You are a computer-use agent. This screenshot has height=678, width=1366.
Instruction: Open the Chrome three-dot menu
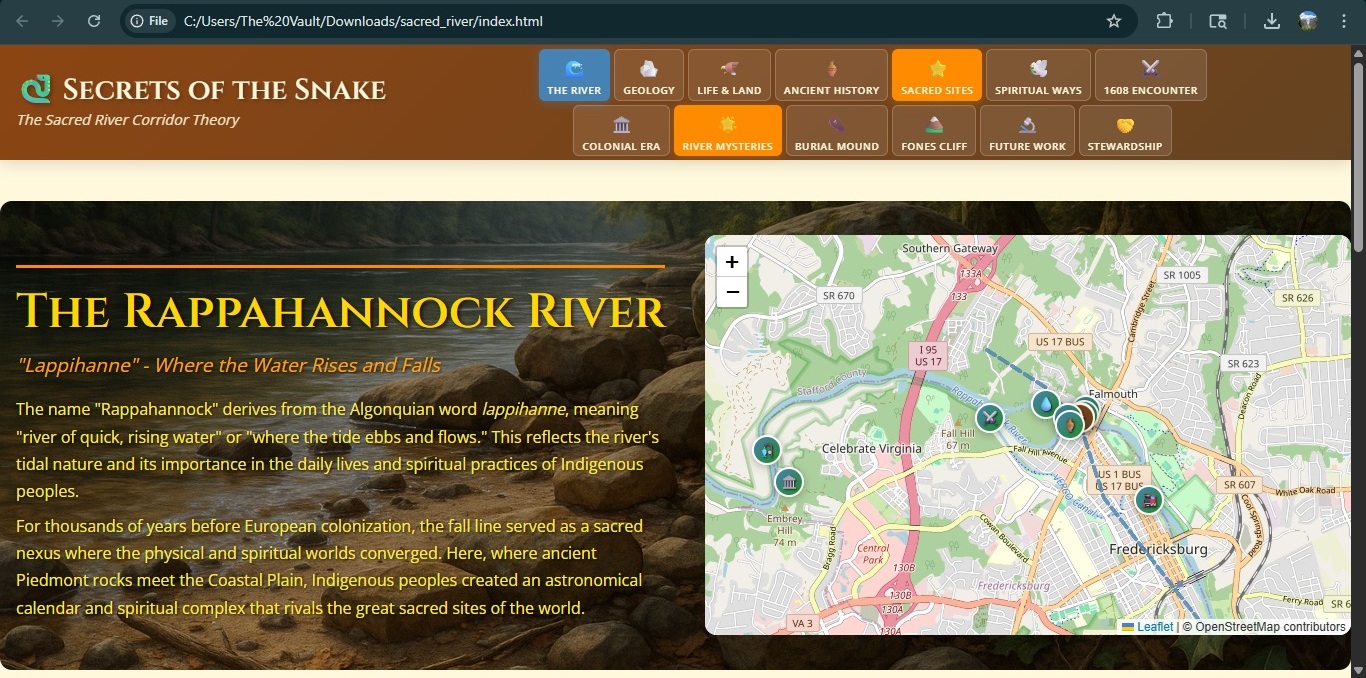[x=1343, y=20]
